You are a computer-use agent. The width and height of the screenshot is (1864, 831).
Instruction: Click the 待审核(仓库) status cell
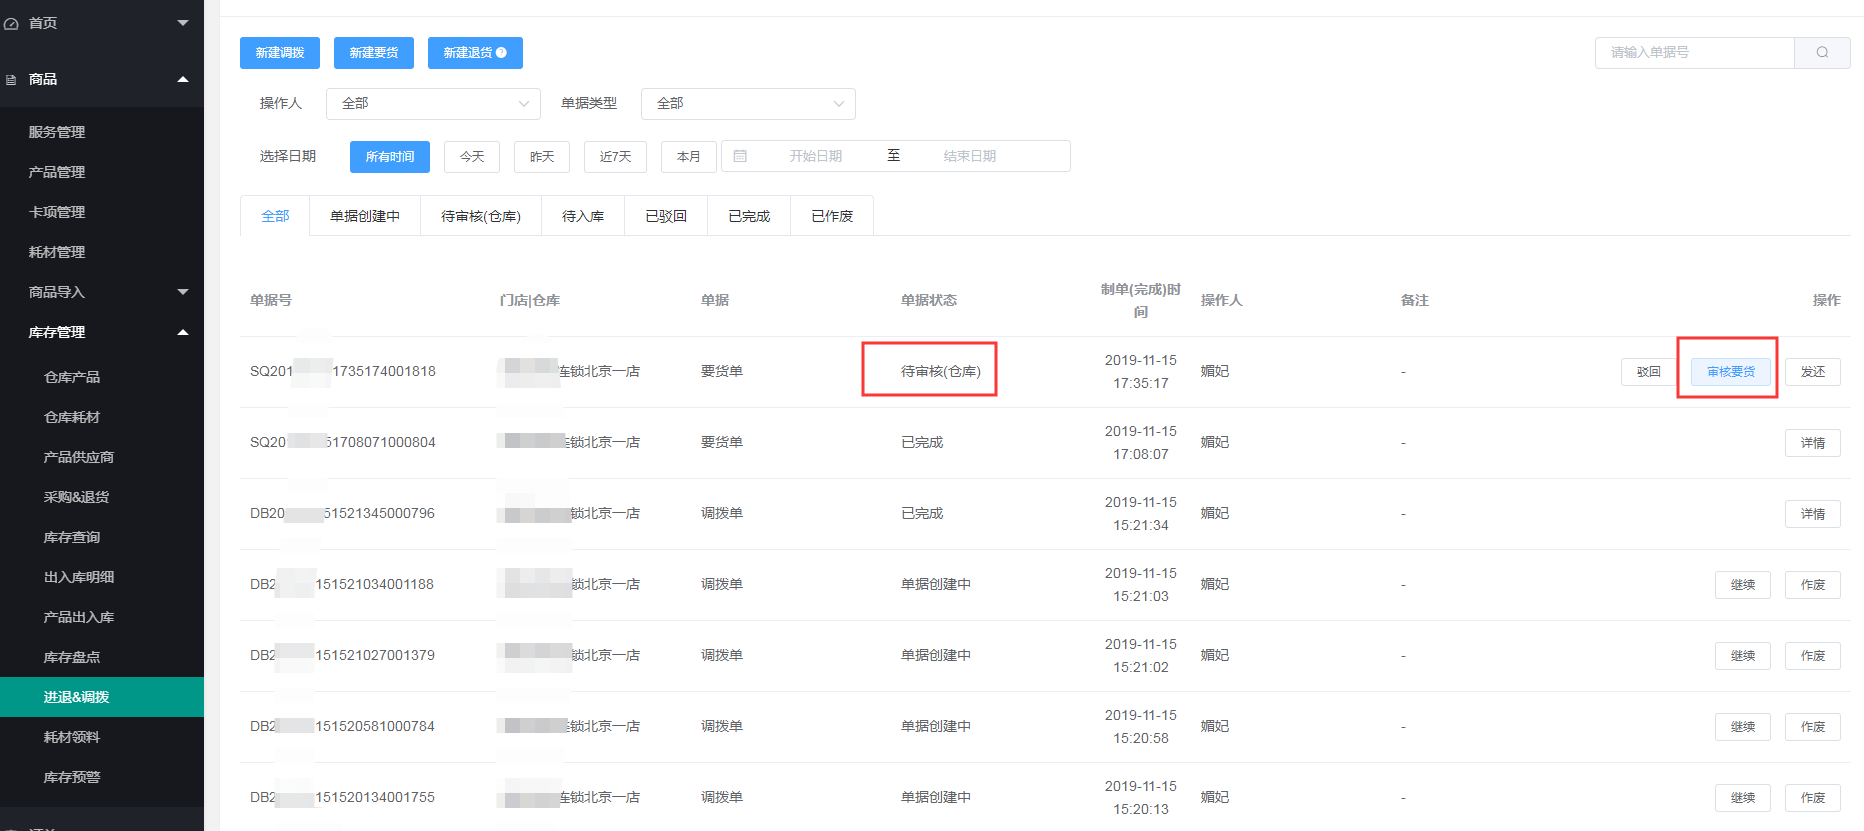click(x=941, y=371)
